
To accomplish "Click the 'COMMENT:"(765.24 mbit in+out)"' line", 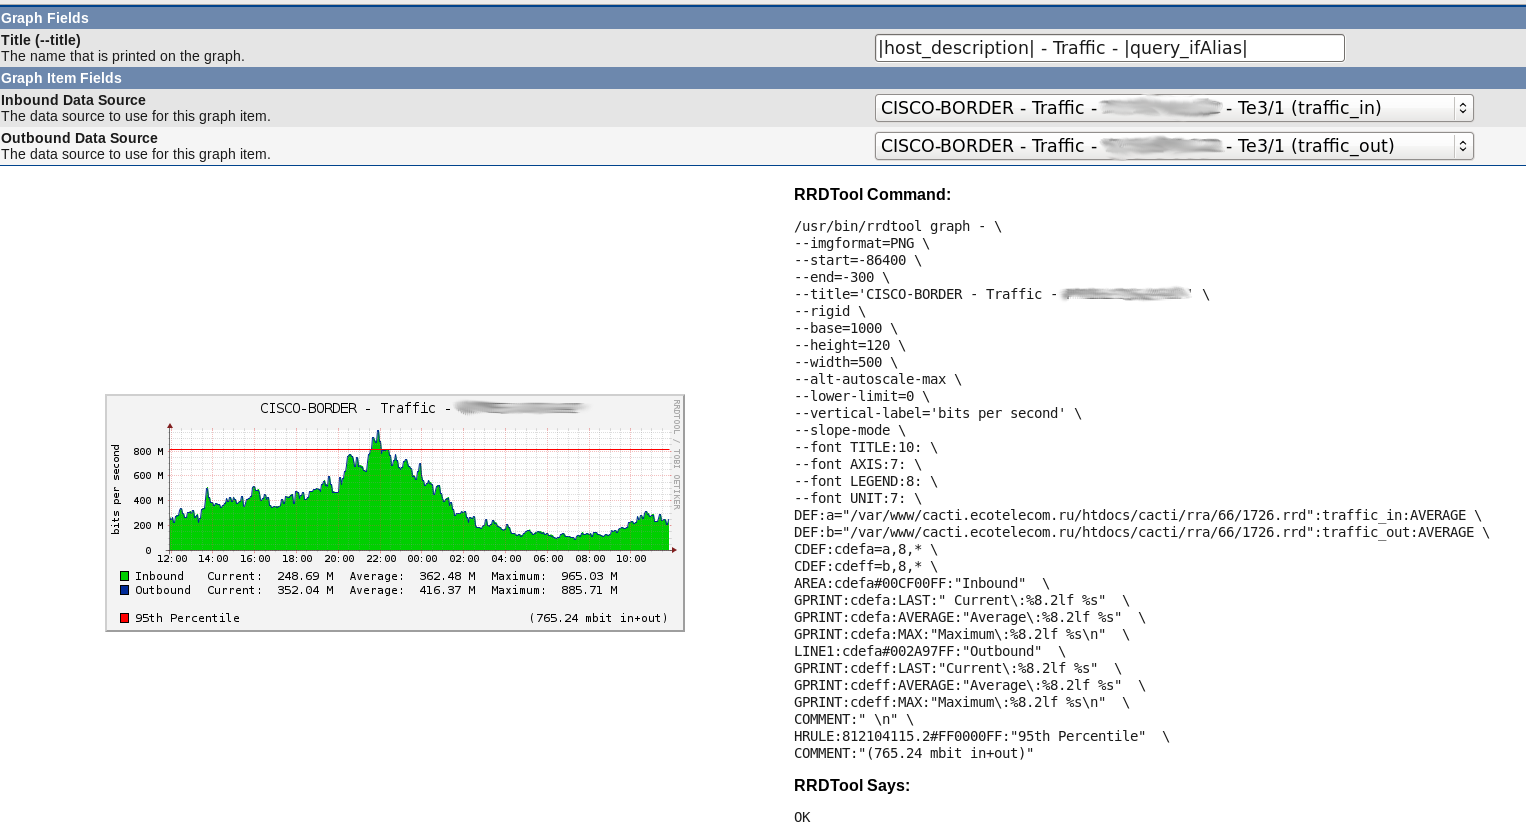I will [x=914, y=753].
